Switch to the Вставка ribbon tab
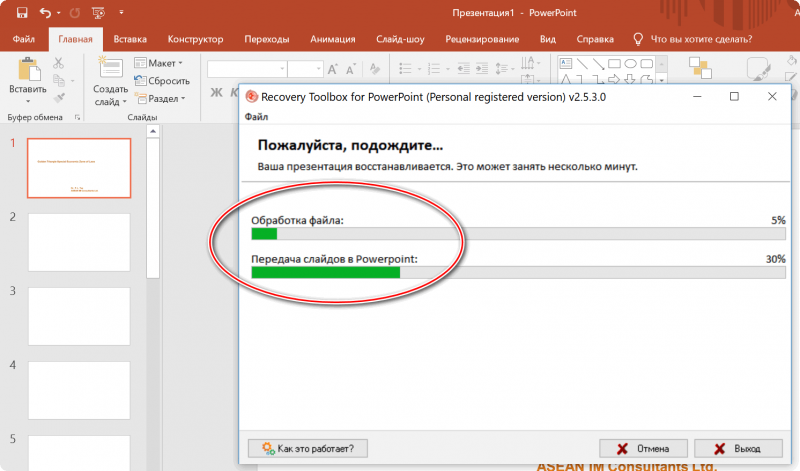This screenshot has height=471, width=800. [x=130, y=39]
